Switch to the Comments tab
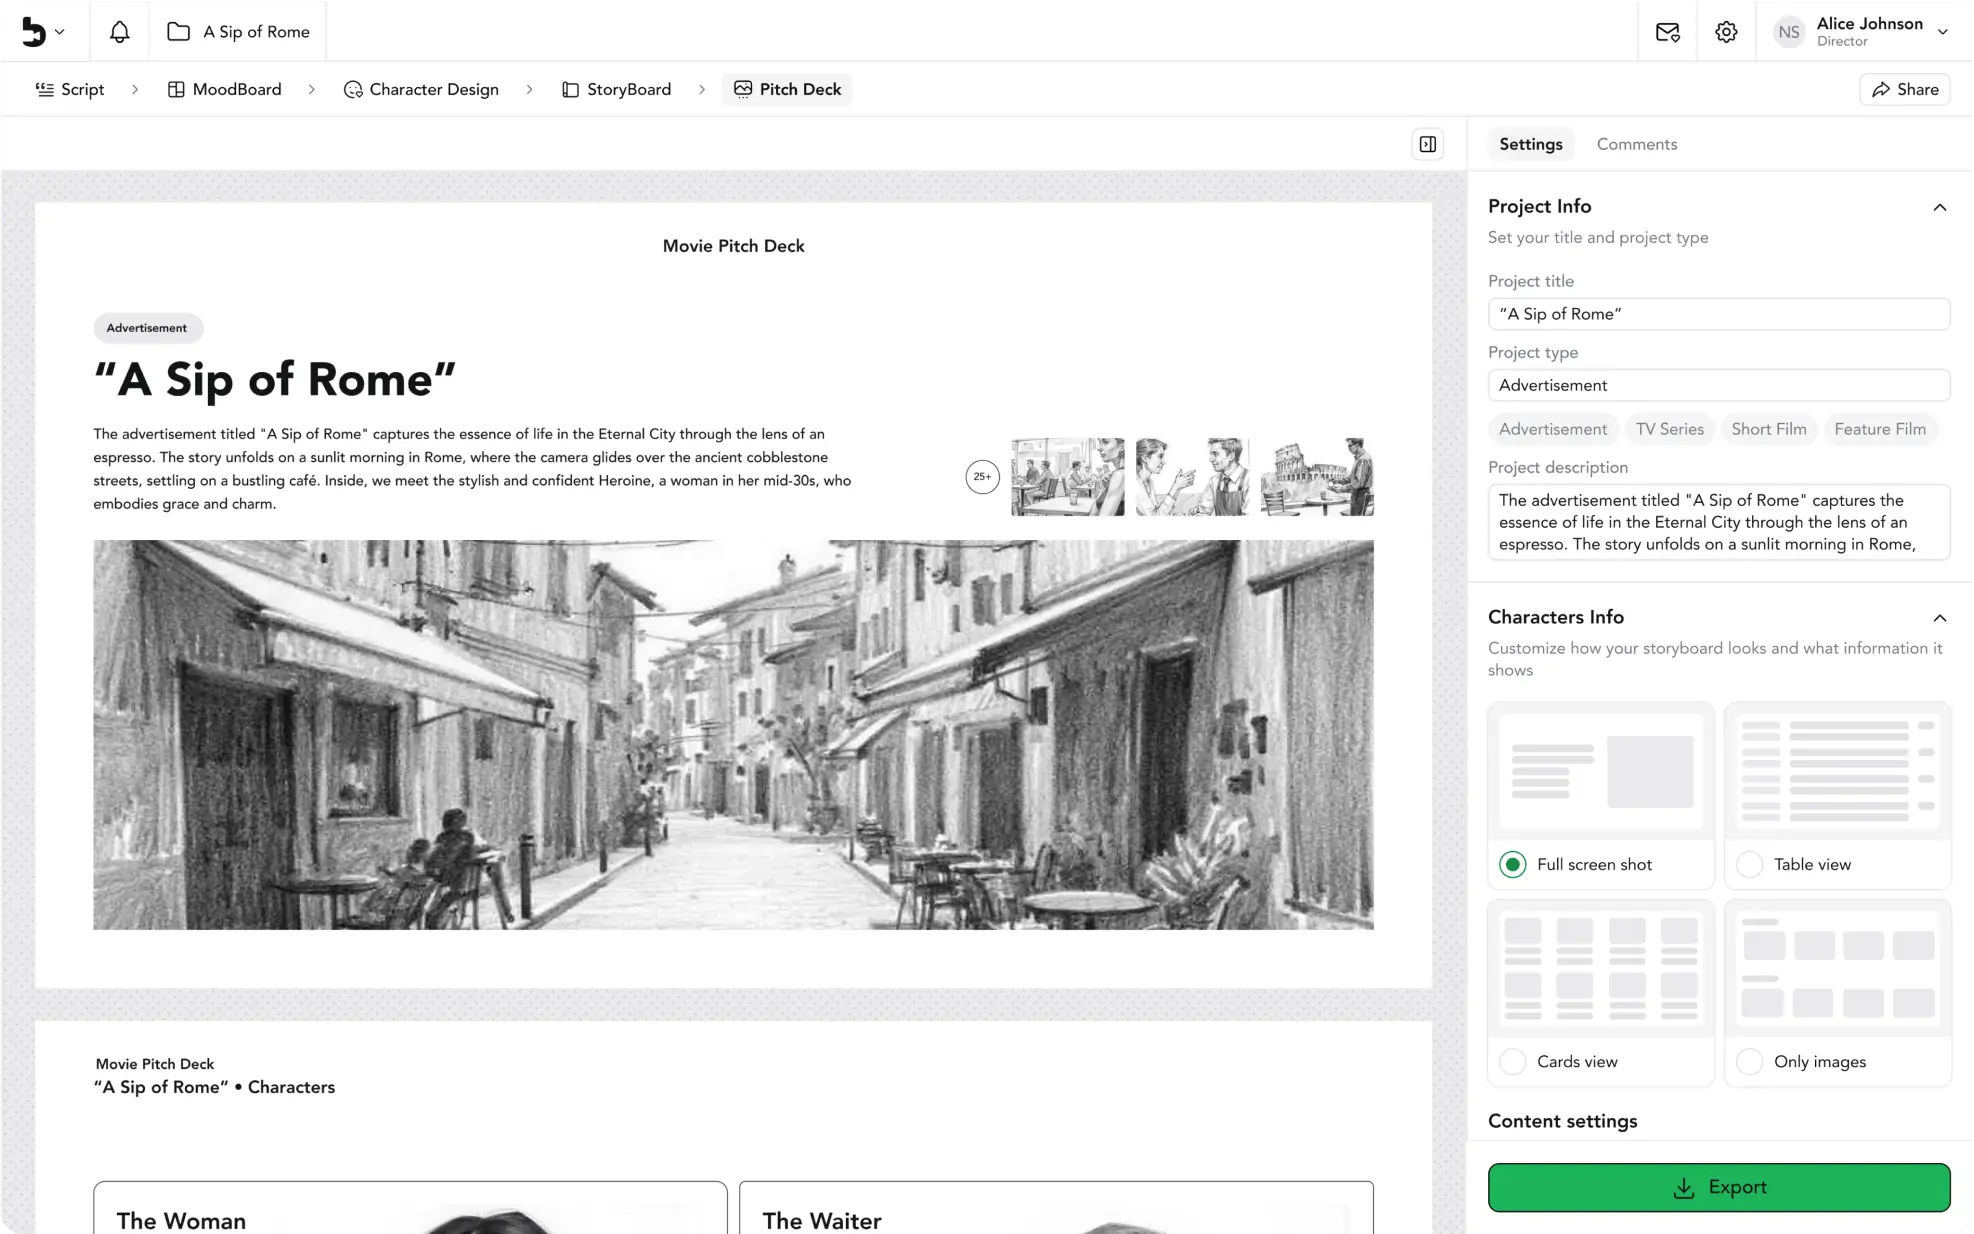Viewport: 1974px width, 1234px height. (x=1636, y=144)
